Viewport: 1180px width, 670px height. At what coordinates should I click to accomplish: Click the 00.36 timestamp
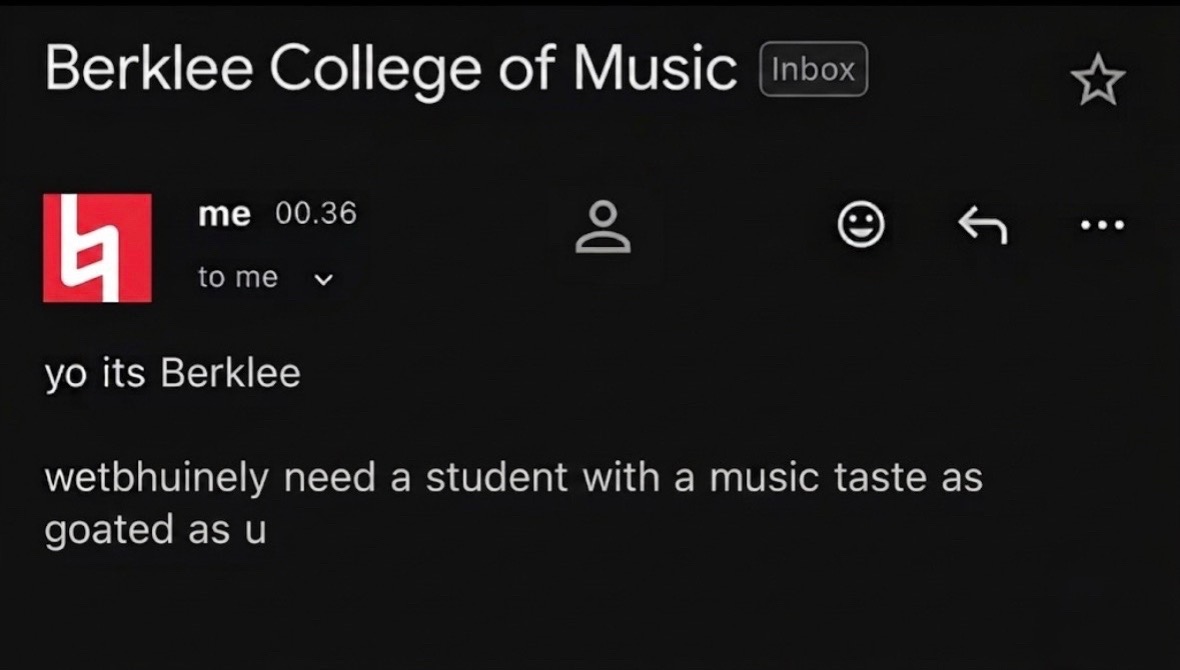316,213
